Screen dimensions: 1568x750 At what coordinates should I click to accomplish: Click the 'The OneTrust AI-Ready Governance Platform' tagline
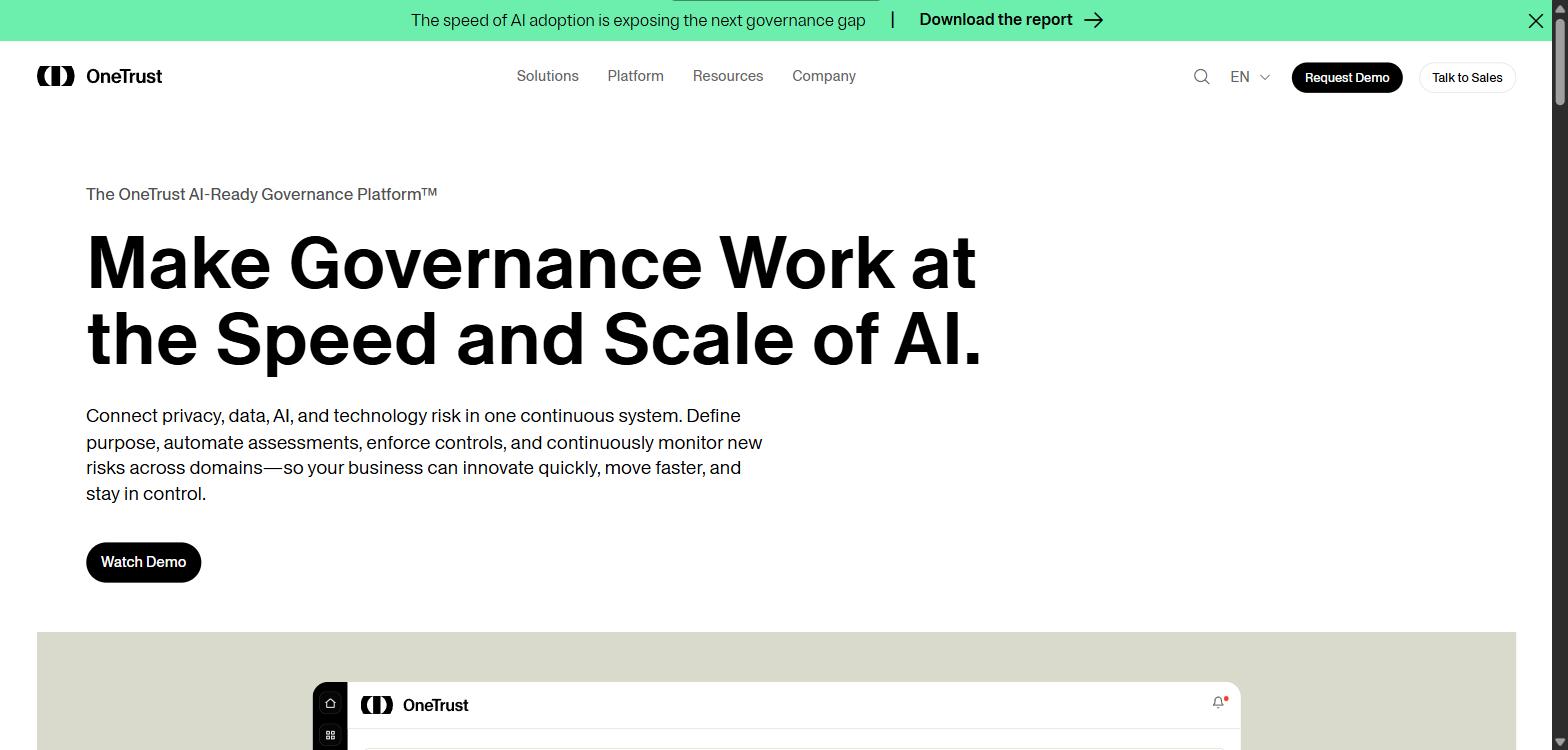point(261,194)
